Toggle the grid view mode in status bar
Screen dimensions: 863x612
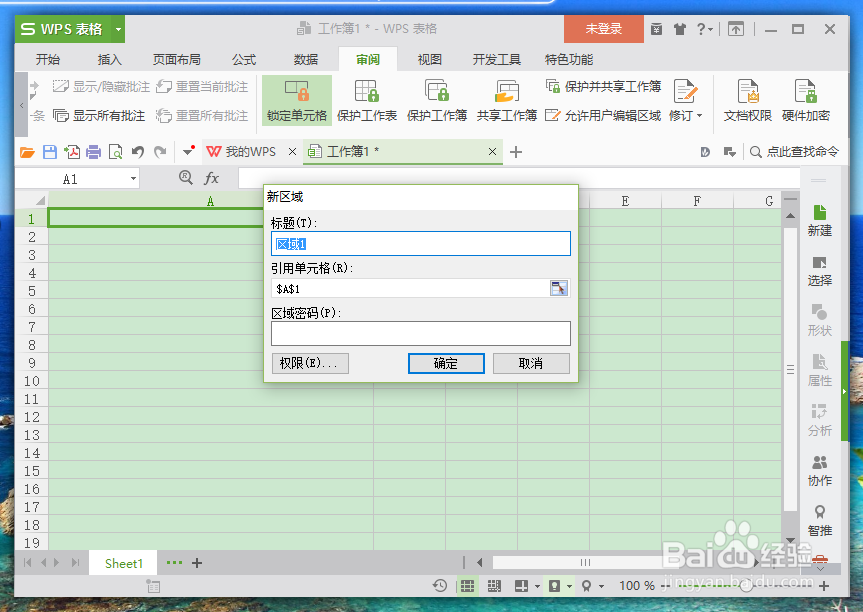(x=467, y=585)
